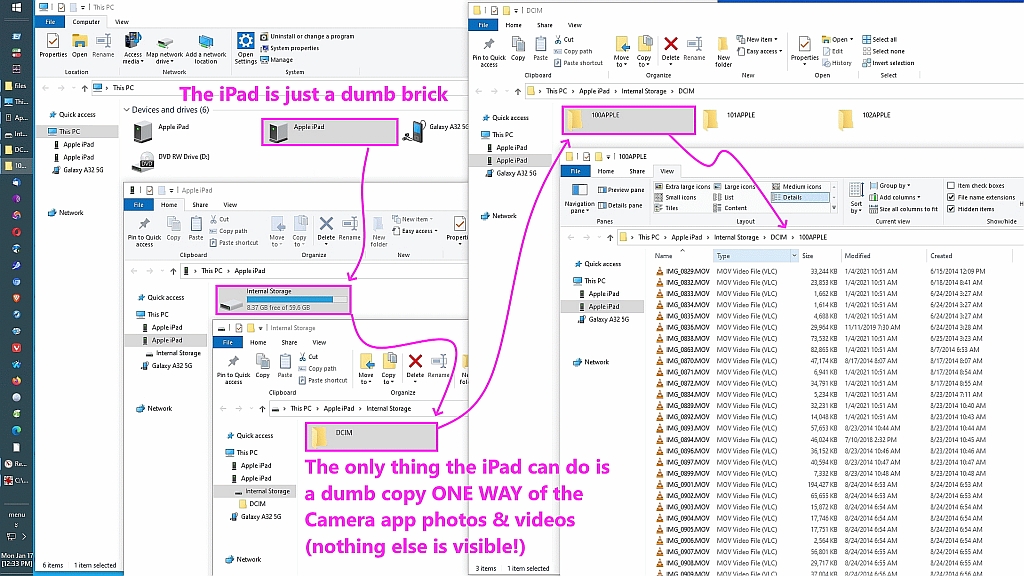
Task: Toggle the Details pane
Action: coord(620,205)
